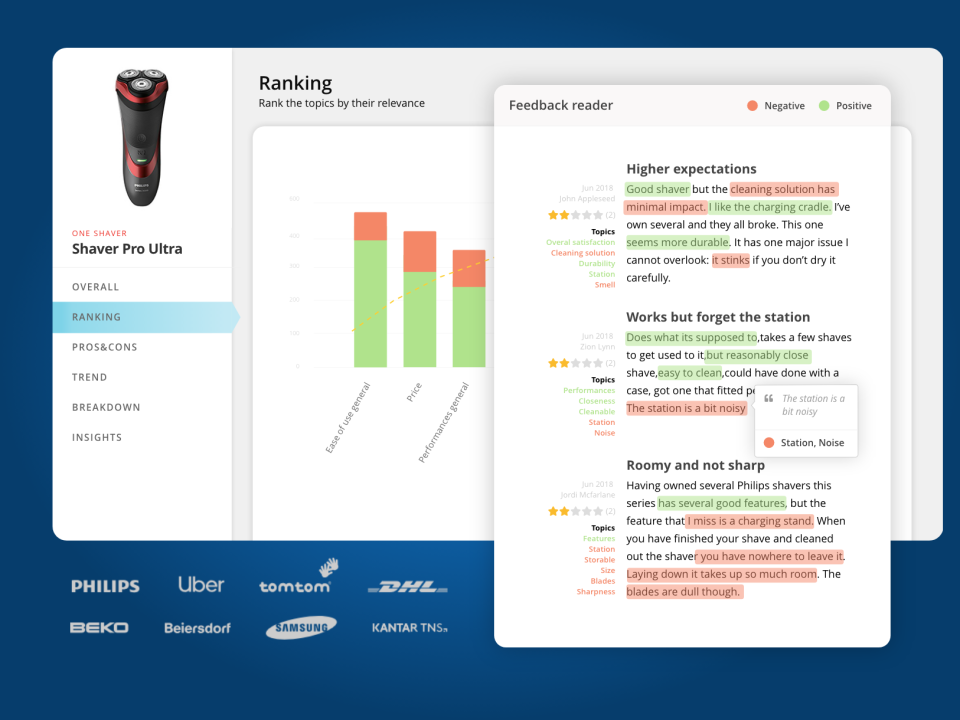
Task: Click the Beiersdorf logo
Action: coord(197,628)
